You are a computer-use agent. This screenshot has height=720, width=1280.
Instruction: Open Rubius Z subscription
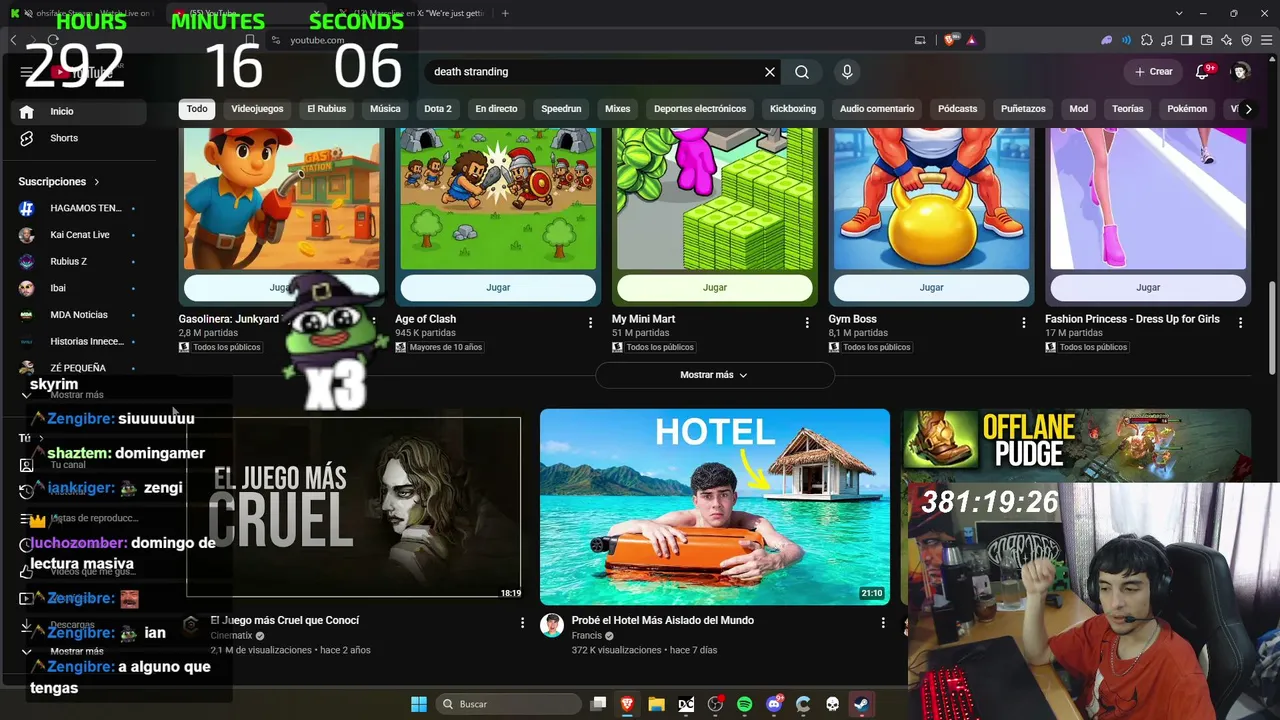click(x=79, y=262)
